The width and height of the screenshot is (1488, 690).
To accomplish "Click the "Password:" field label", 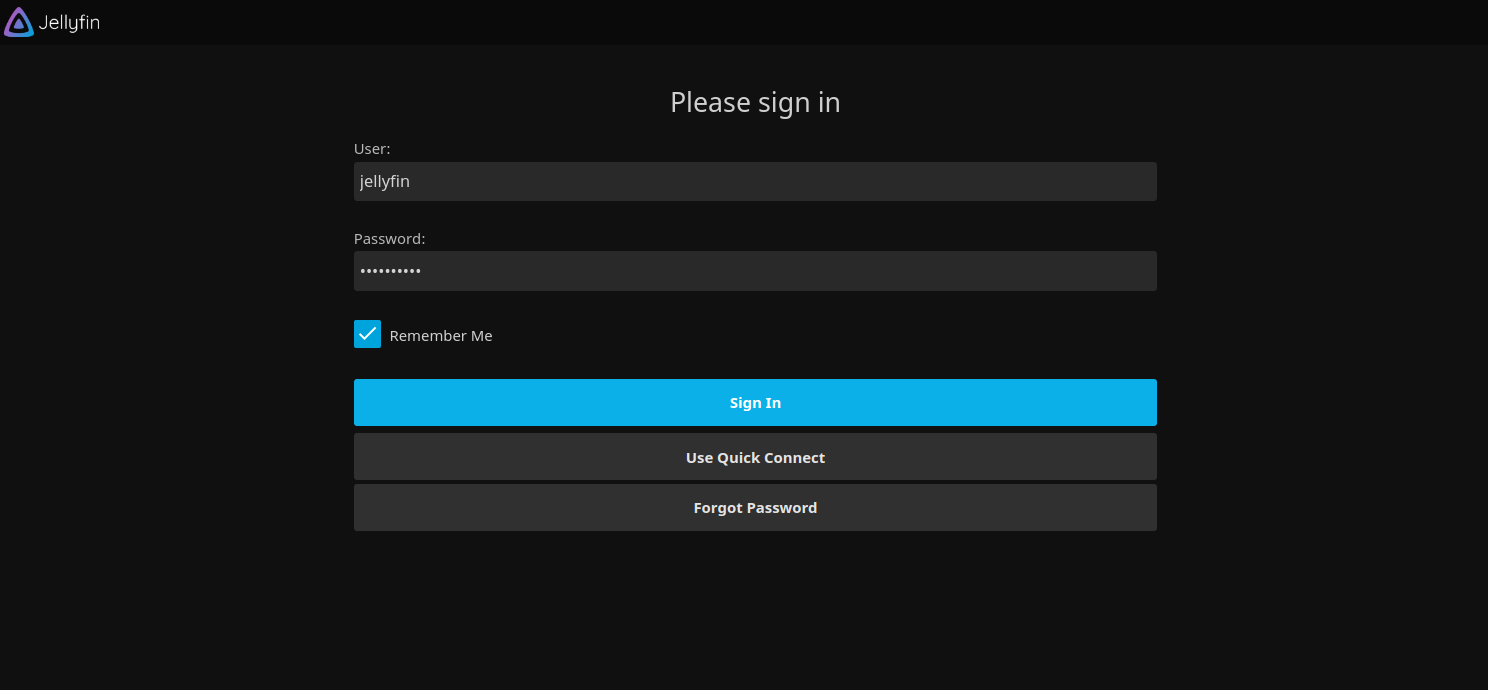I will [x=389, y=239].
